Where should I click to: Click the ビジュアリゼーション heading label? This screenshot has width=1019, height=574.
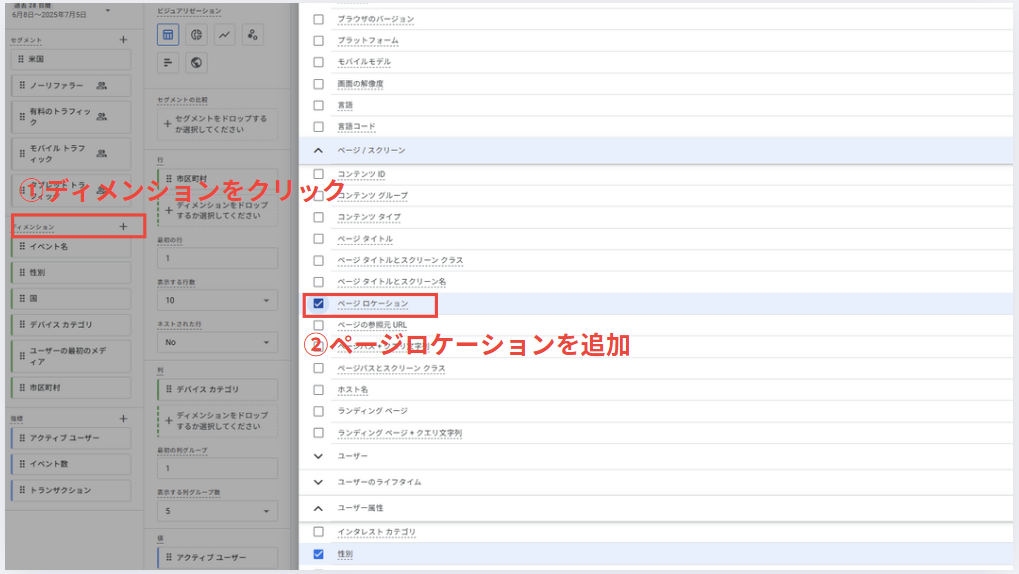[189, 11]
